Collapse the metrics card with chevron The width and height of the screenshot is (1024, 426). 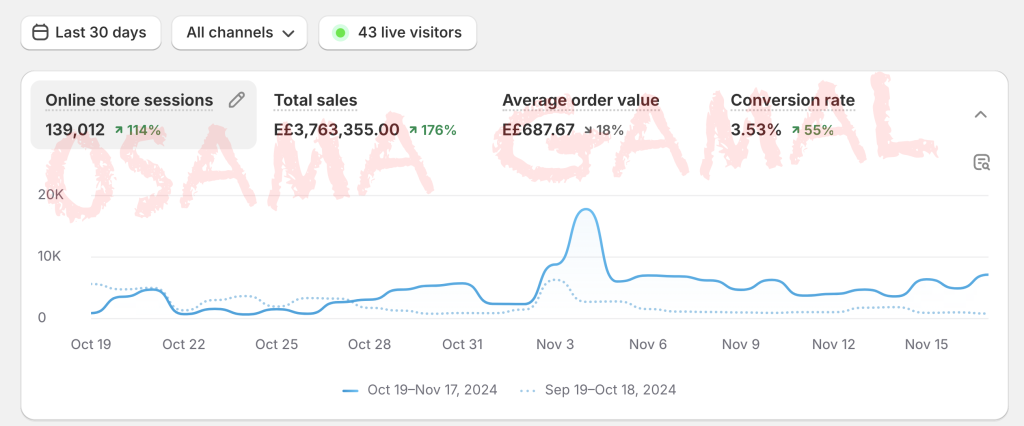[x=981, y=114]
